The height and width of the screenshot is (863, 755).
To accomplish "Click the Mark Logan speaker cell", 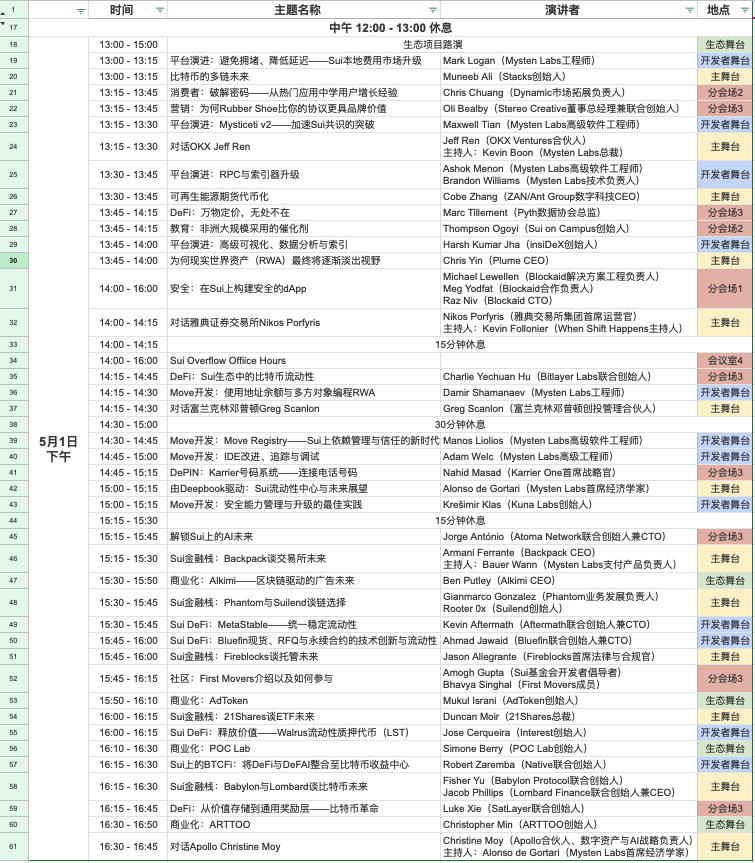I will (x=568, y=61).
